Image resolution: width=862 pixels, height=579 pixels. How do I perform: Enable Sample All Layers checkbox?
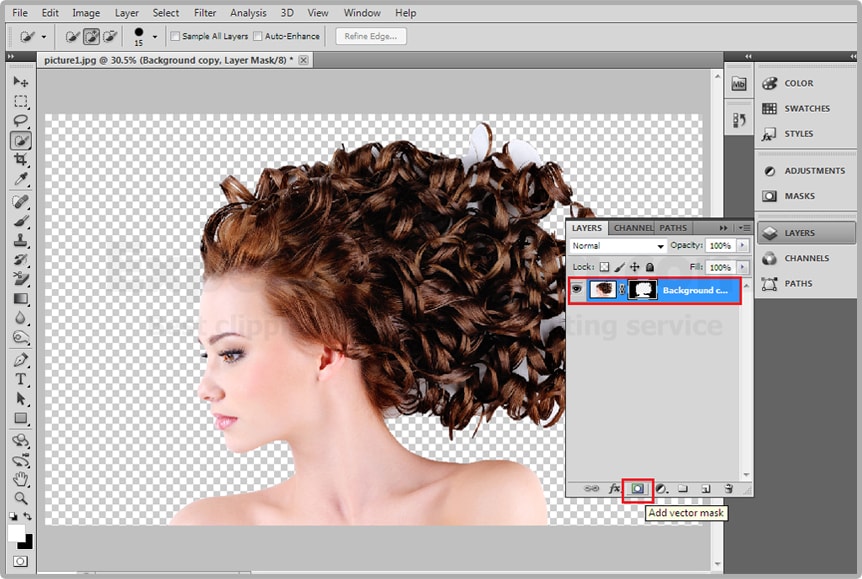[x=176, y=37]
